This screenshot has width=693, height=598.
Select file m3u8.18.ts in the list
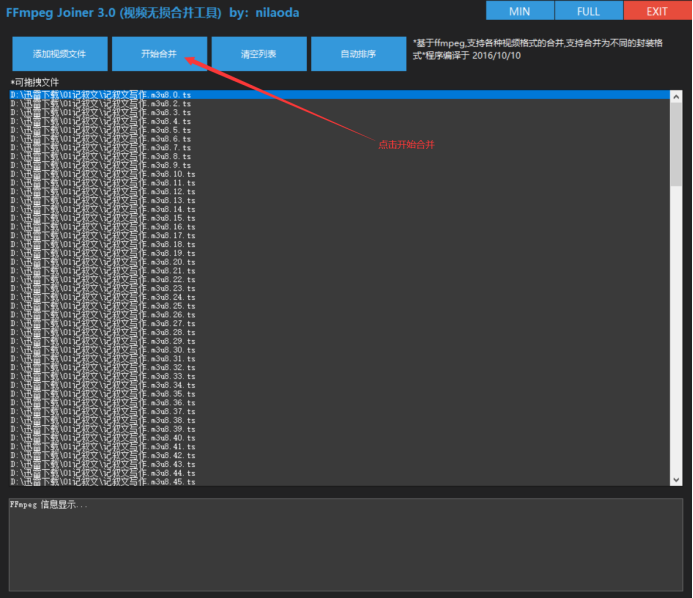pos(339,244)
